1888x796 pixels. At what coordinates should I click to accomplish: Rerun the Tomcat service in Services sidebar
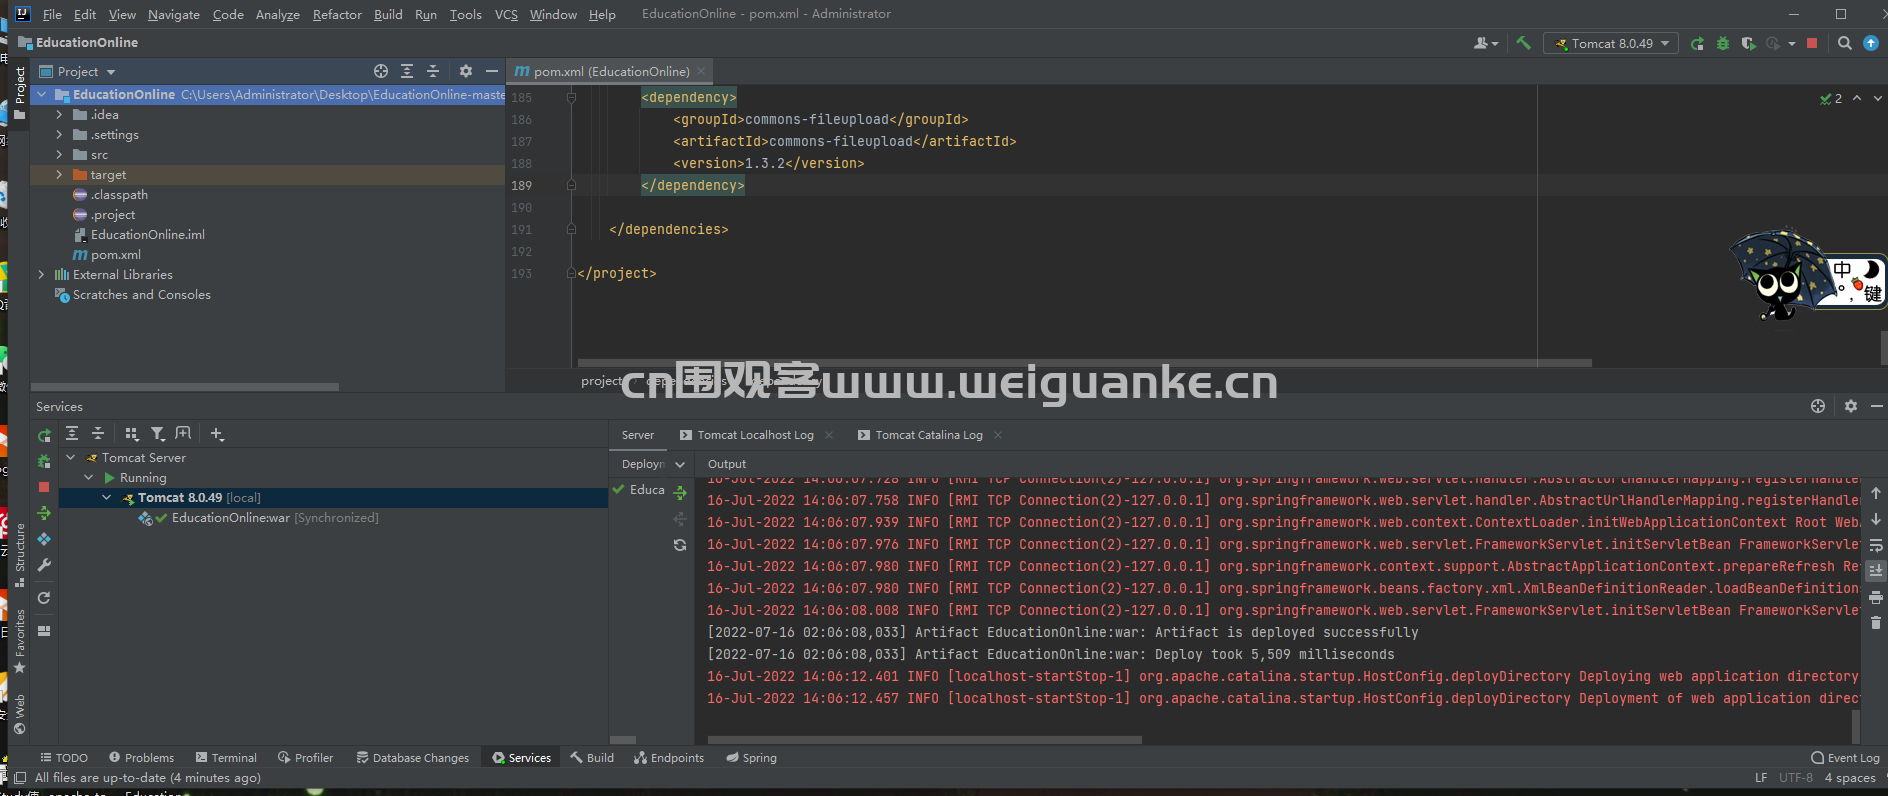click(44, 435)
